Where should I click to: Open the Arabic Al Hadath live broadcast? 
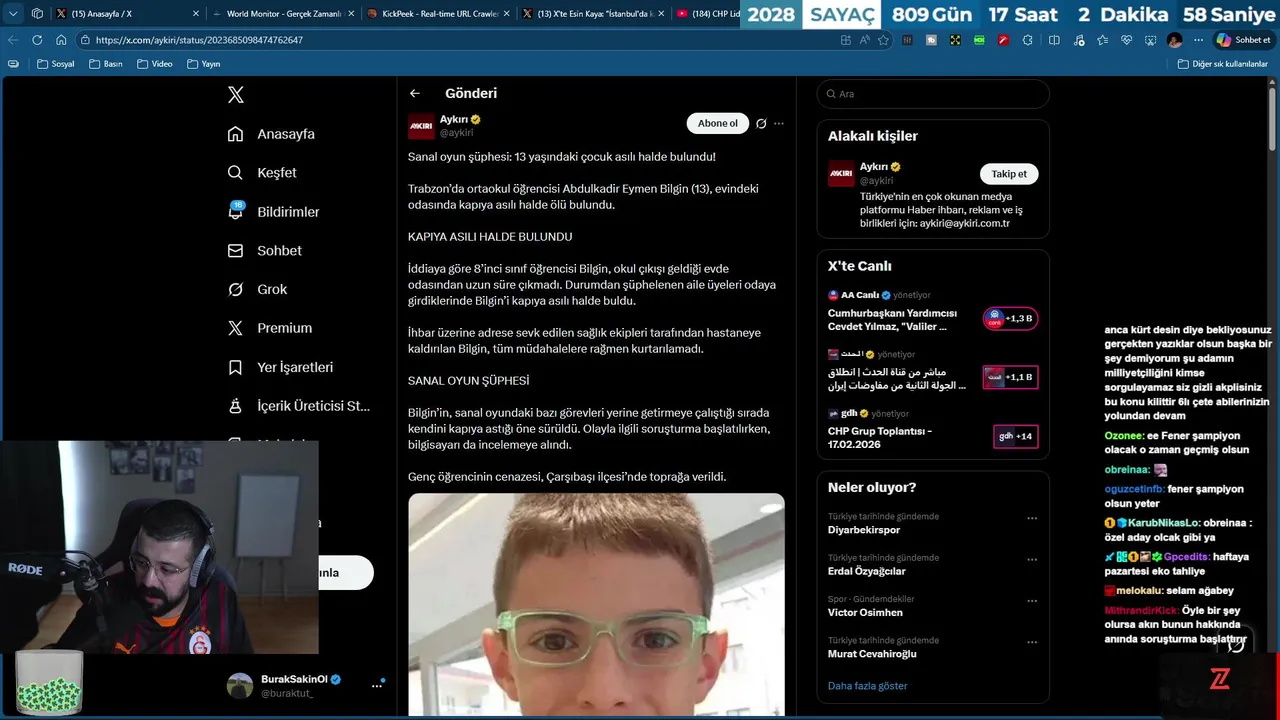[932, 370]
